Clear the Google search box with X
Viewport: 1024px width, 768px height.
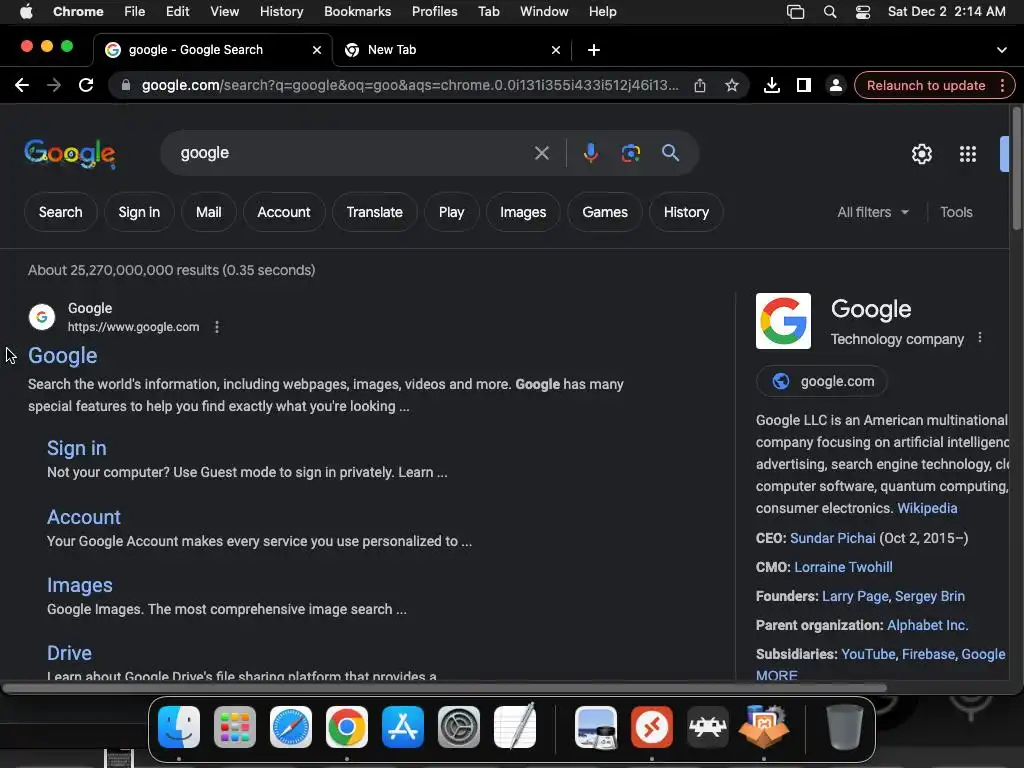(x=541, y=153)
